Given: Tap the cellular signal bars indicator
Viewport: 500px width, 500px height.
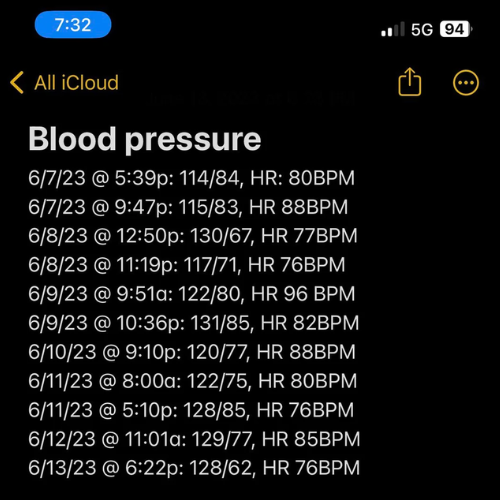Looking at the screenshot, I should pos(393,29).
